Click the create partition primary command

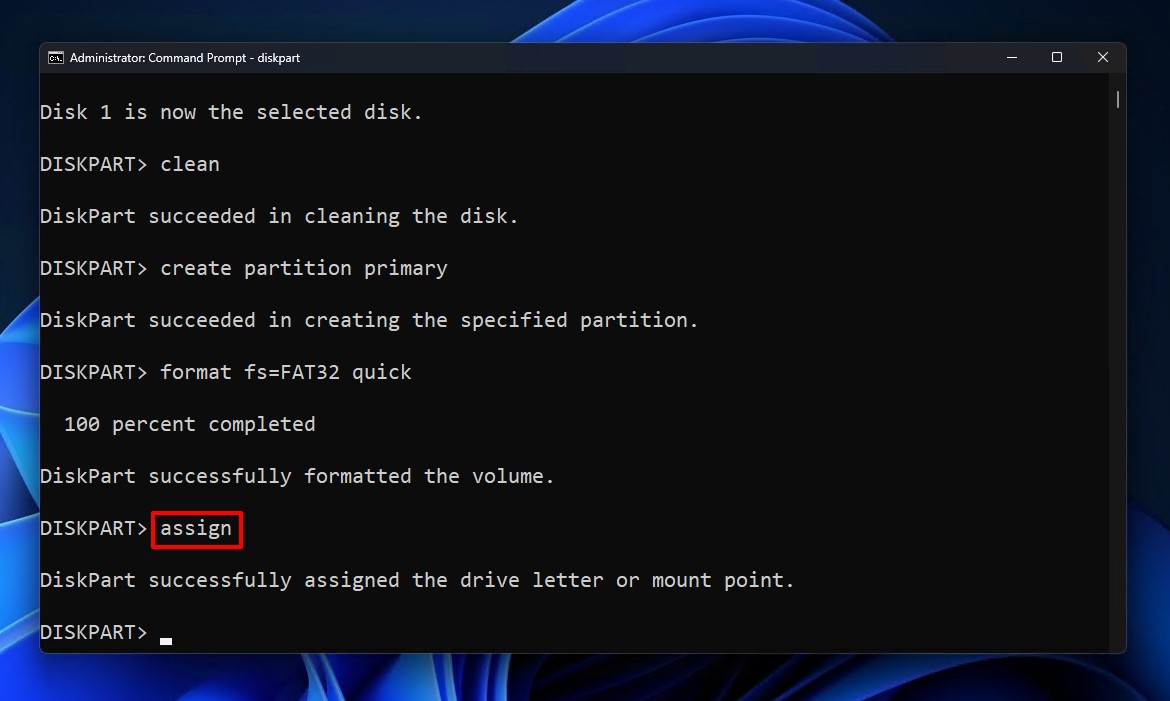304,267
